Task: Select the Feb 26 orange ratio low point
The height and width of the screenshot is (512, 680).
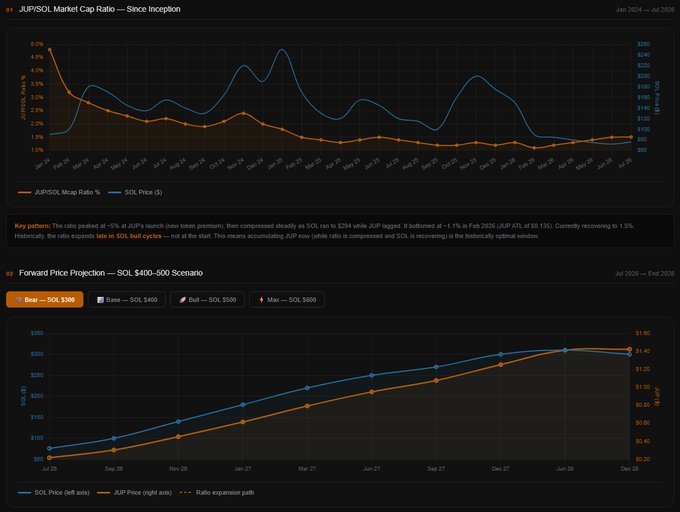Action: click(x=534, y=148)
